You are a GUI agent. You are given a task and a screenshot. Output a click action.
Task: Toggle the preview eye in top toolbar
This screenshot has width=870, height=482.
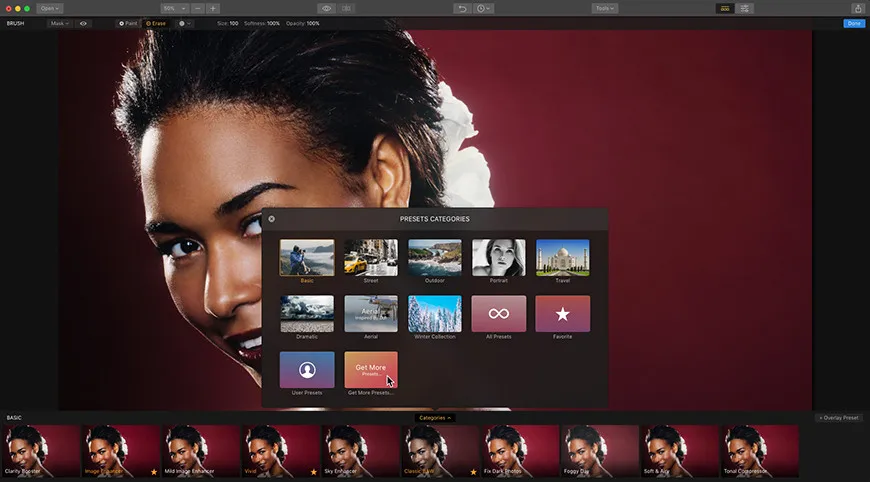[326, 8]
